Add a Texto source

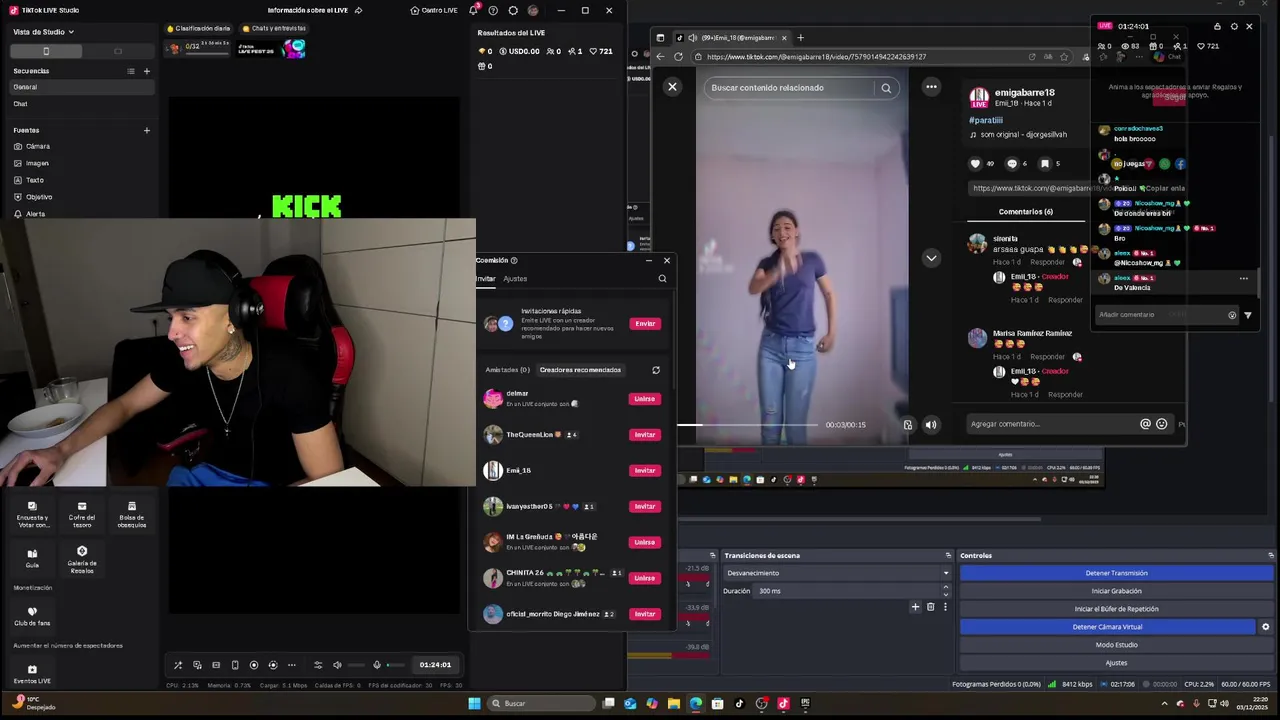click(29, 180)
